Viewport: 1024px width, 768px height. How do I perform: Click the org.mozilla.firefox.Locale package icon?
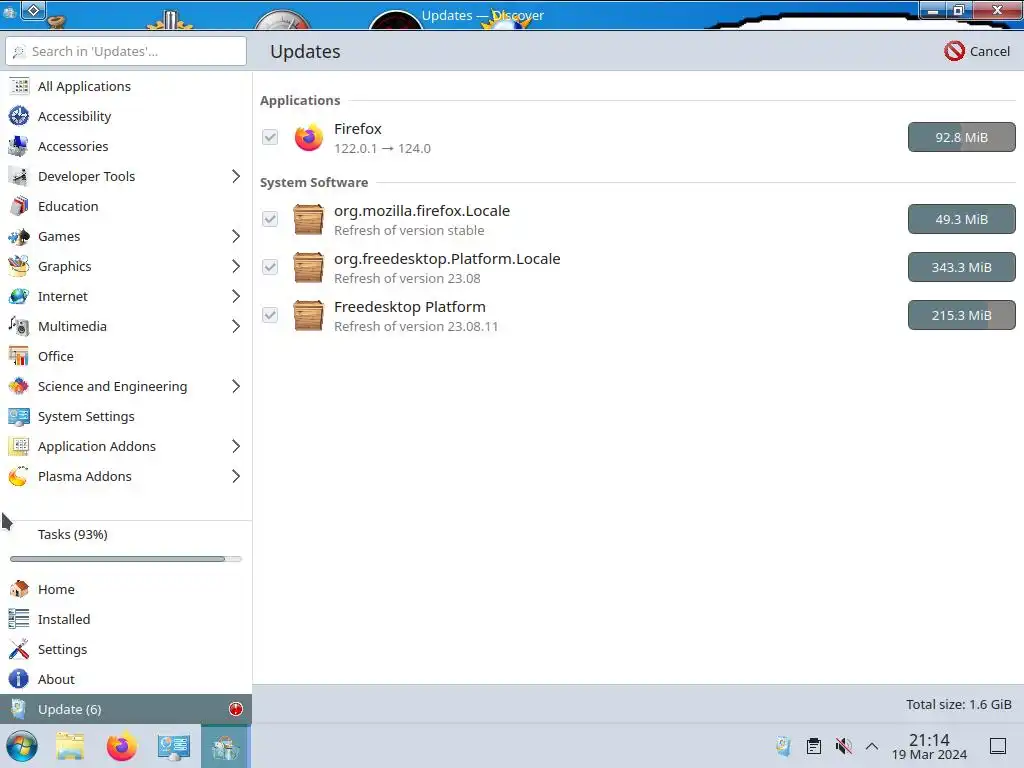click(308, 219)
